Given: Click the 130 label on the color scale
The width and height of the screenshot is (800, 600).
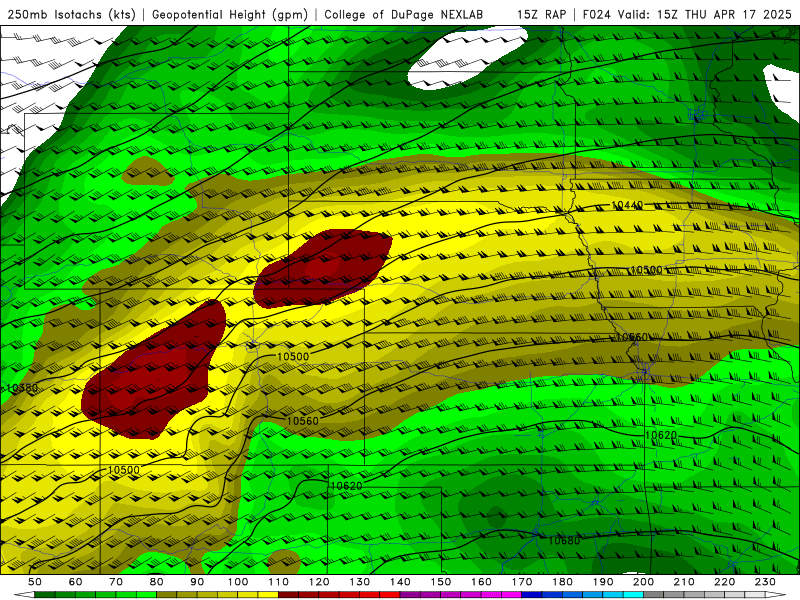Looking at the screenshot, I should pyautogui.click(x=360, y=582).
